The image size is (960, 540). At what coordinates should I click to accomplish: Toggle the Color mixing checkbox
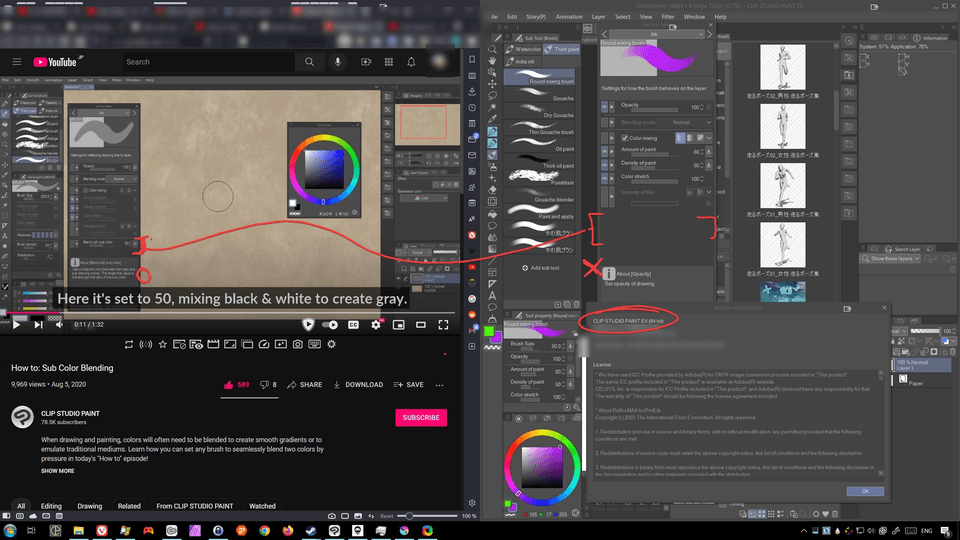pos(624,138)
